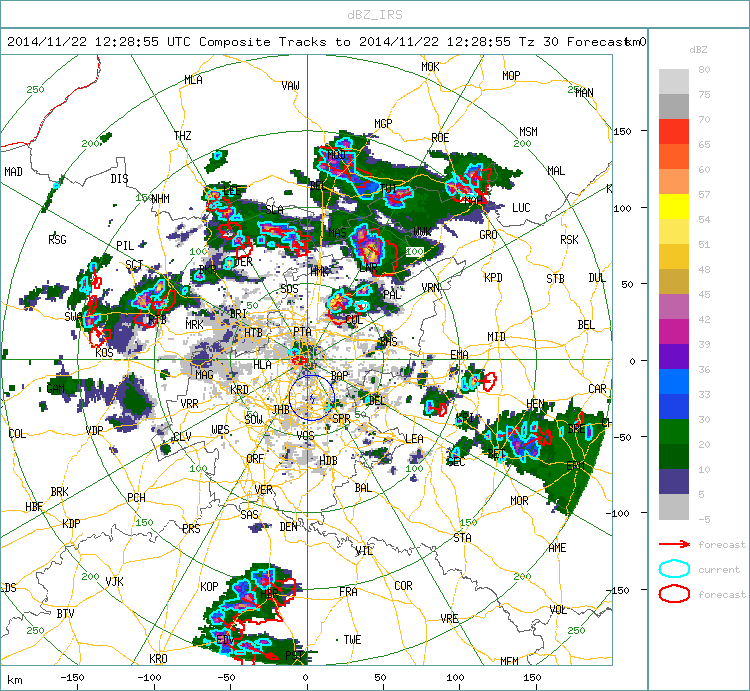
Task: Select the NHM station label
Action: tap(160, 198)
